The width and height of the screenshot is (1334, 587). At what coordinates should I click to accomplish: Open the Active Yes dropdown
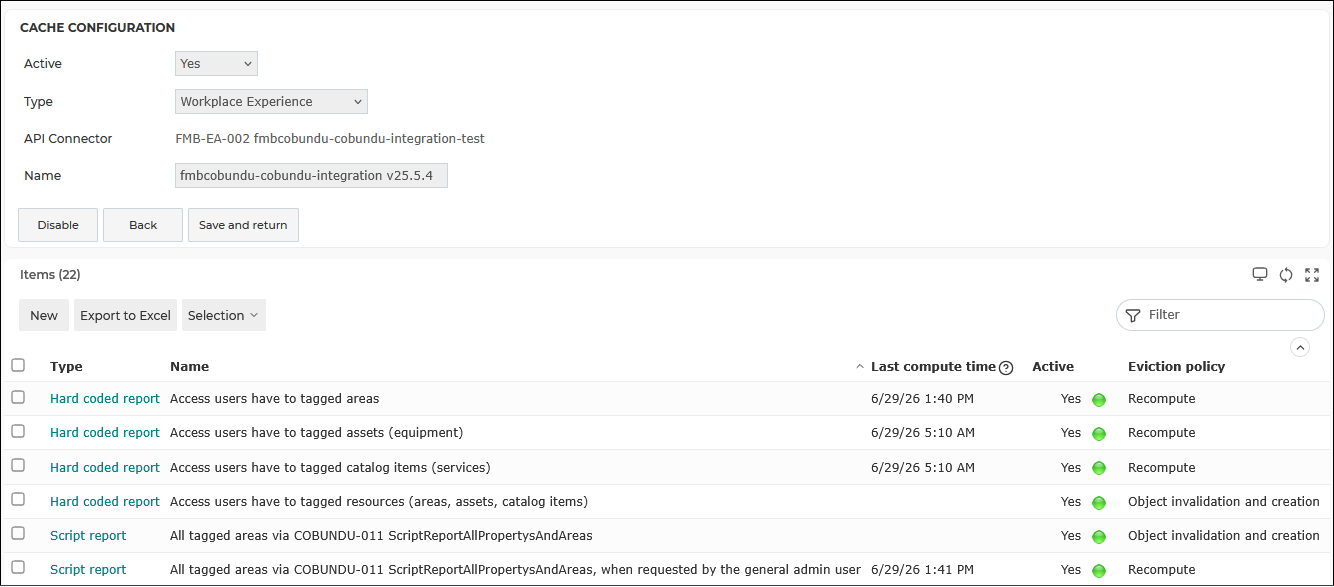[216, 64]
